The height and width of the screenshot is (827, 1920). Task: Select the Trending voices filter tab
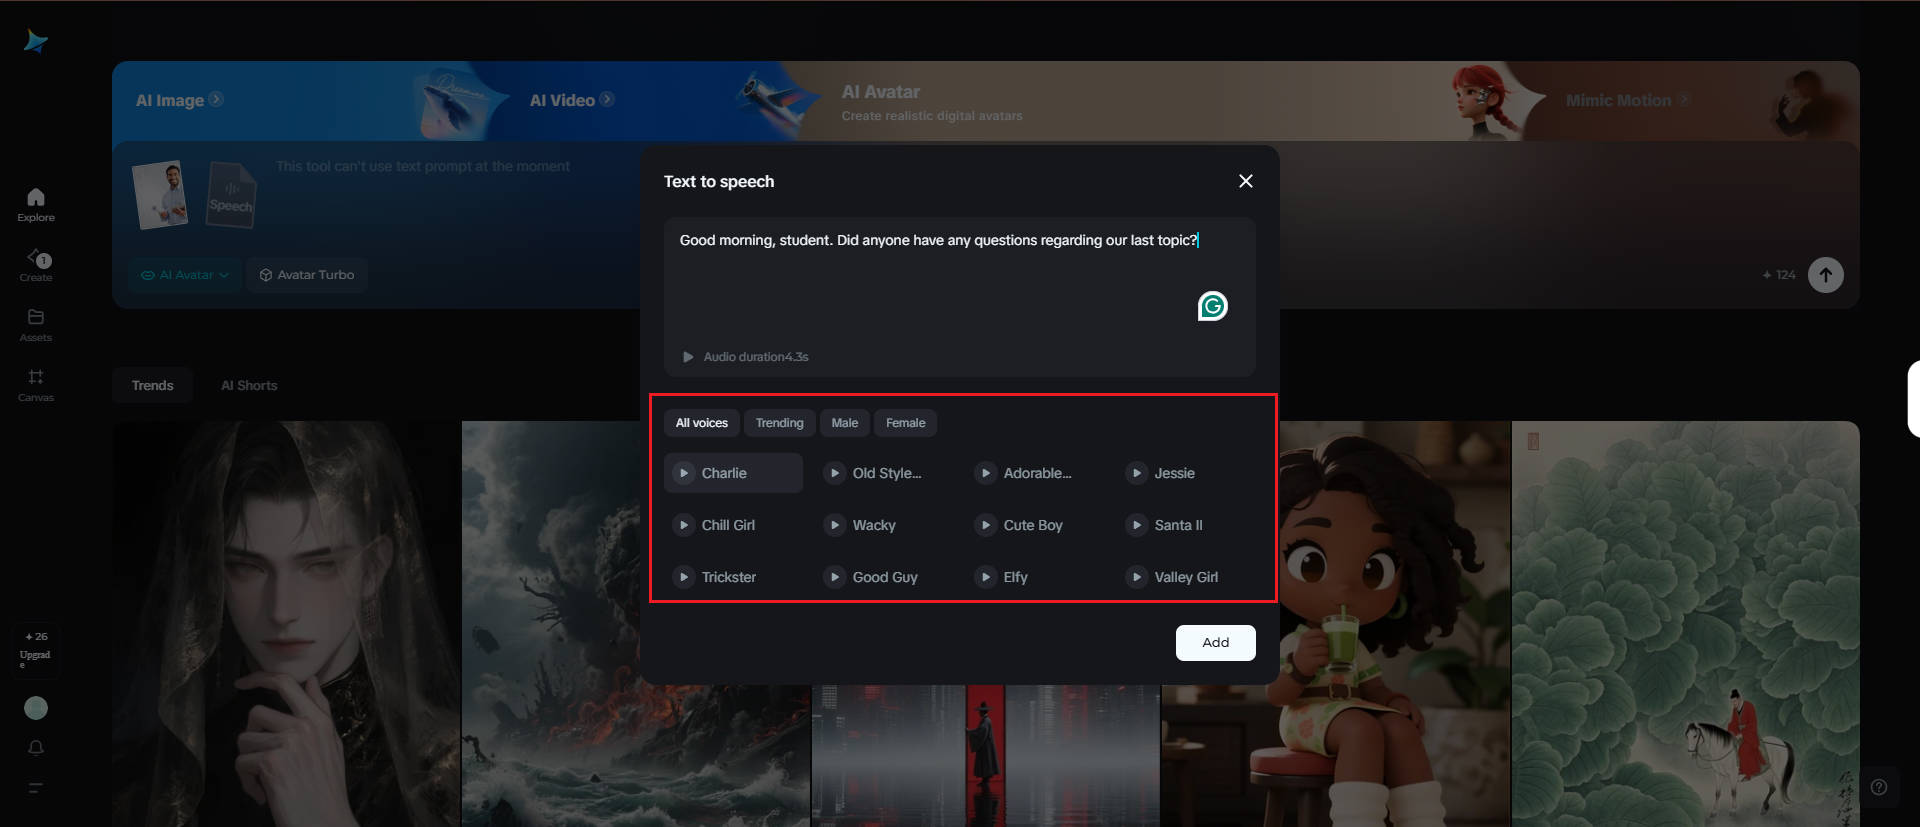780,423
